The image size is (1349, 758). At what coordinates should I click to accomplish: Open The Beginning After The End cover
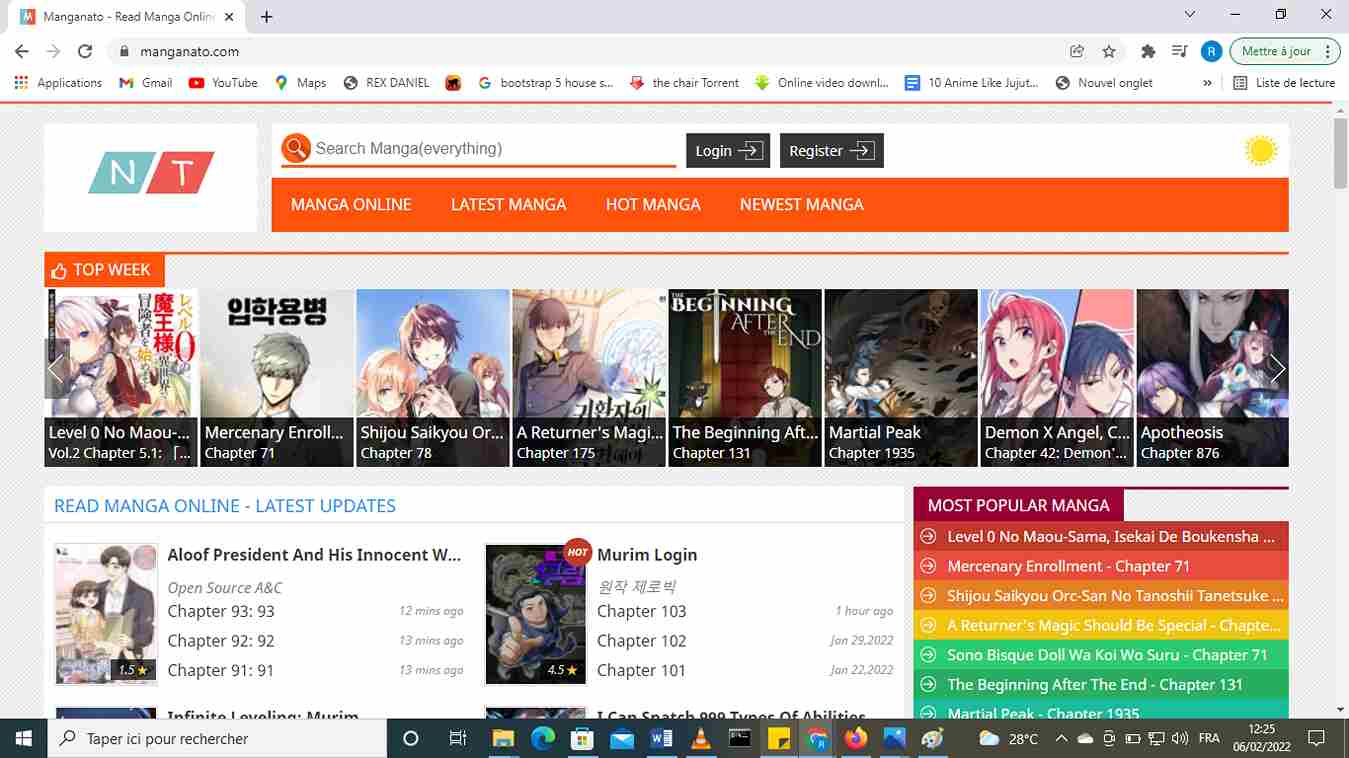[x=745, y=378]
